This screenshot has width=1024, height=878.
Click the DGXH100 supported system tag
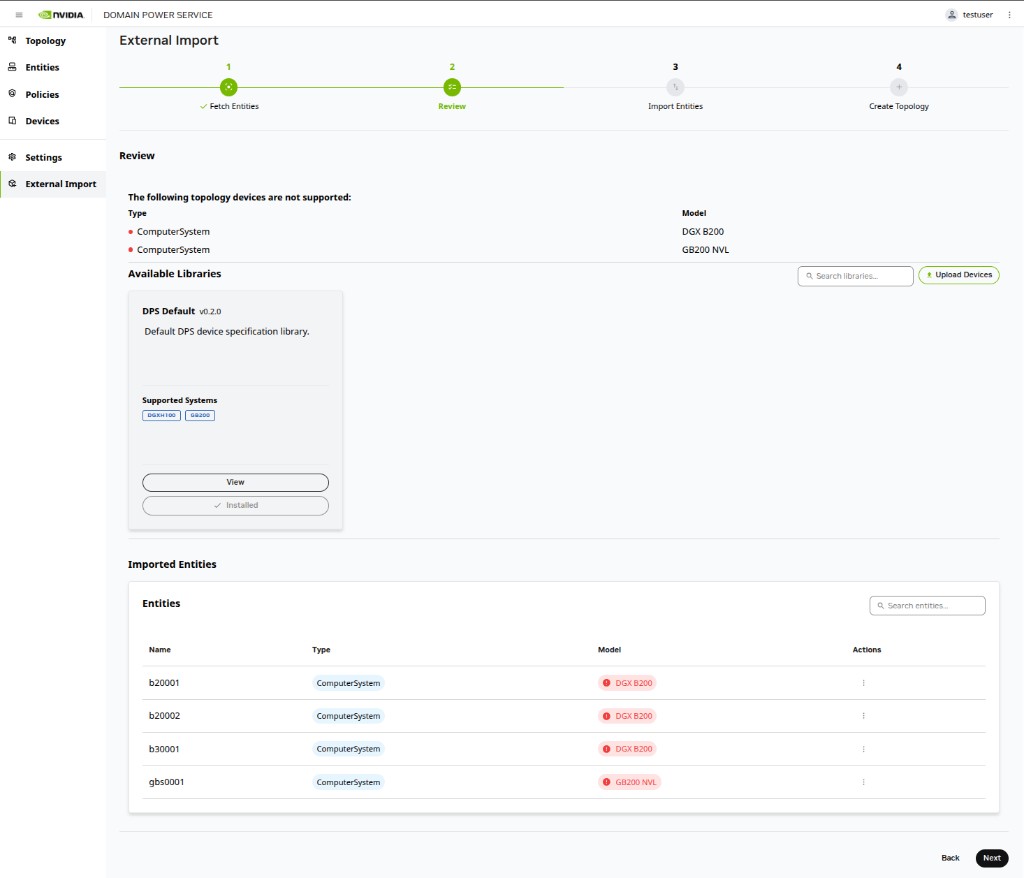(x=161, y=415)
